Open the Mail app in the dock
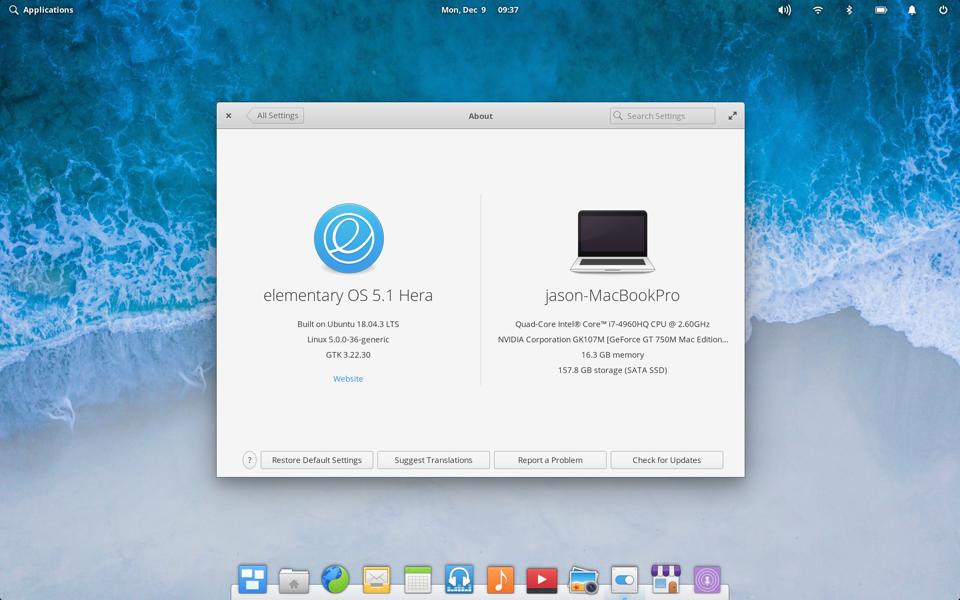Image resolution: width=960 pixels, height=600 pixels. (x=376, y=579)
